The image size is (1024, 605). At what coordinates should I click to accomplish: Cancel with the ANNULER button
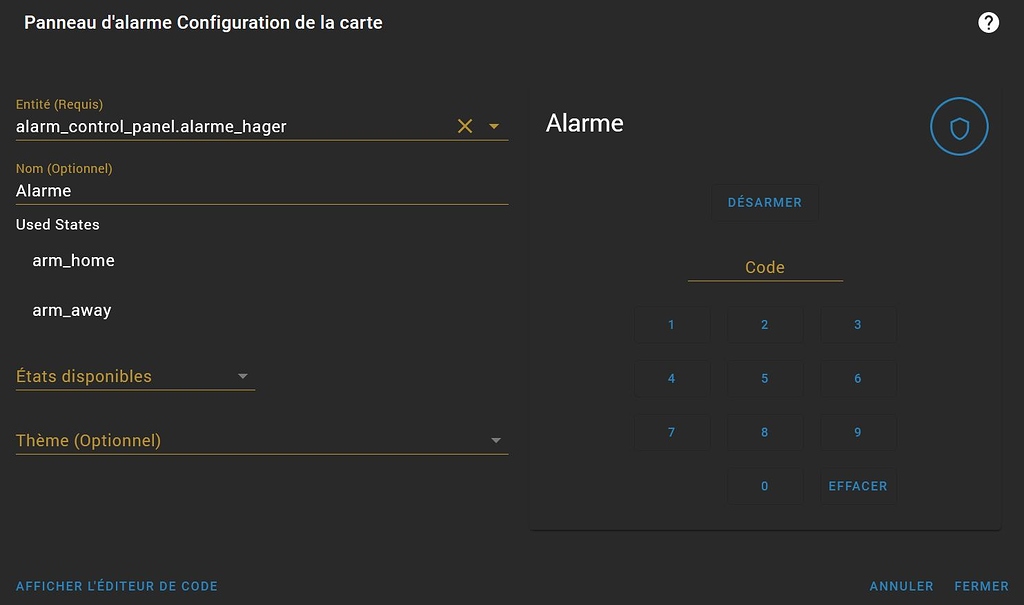(x=901, y=586)
